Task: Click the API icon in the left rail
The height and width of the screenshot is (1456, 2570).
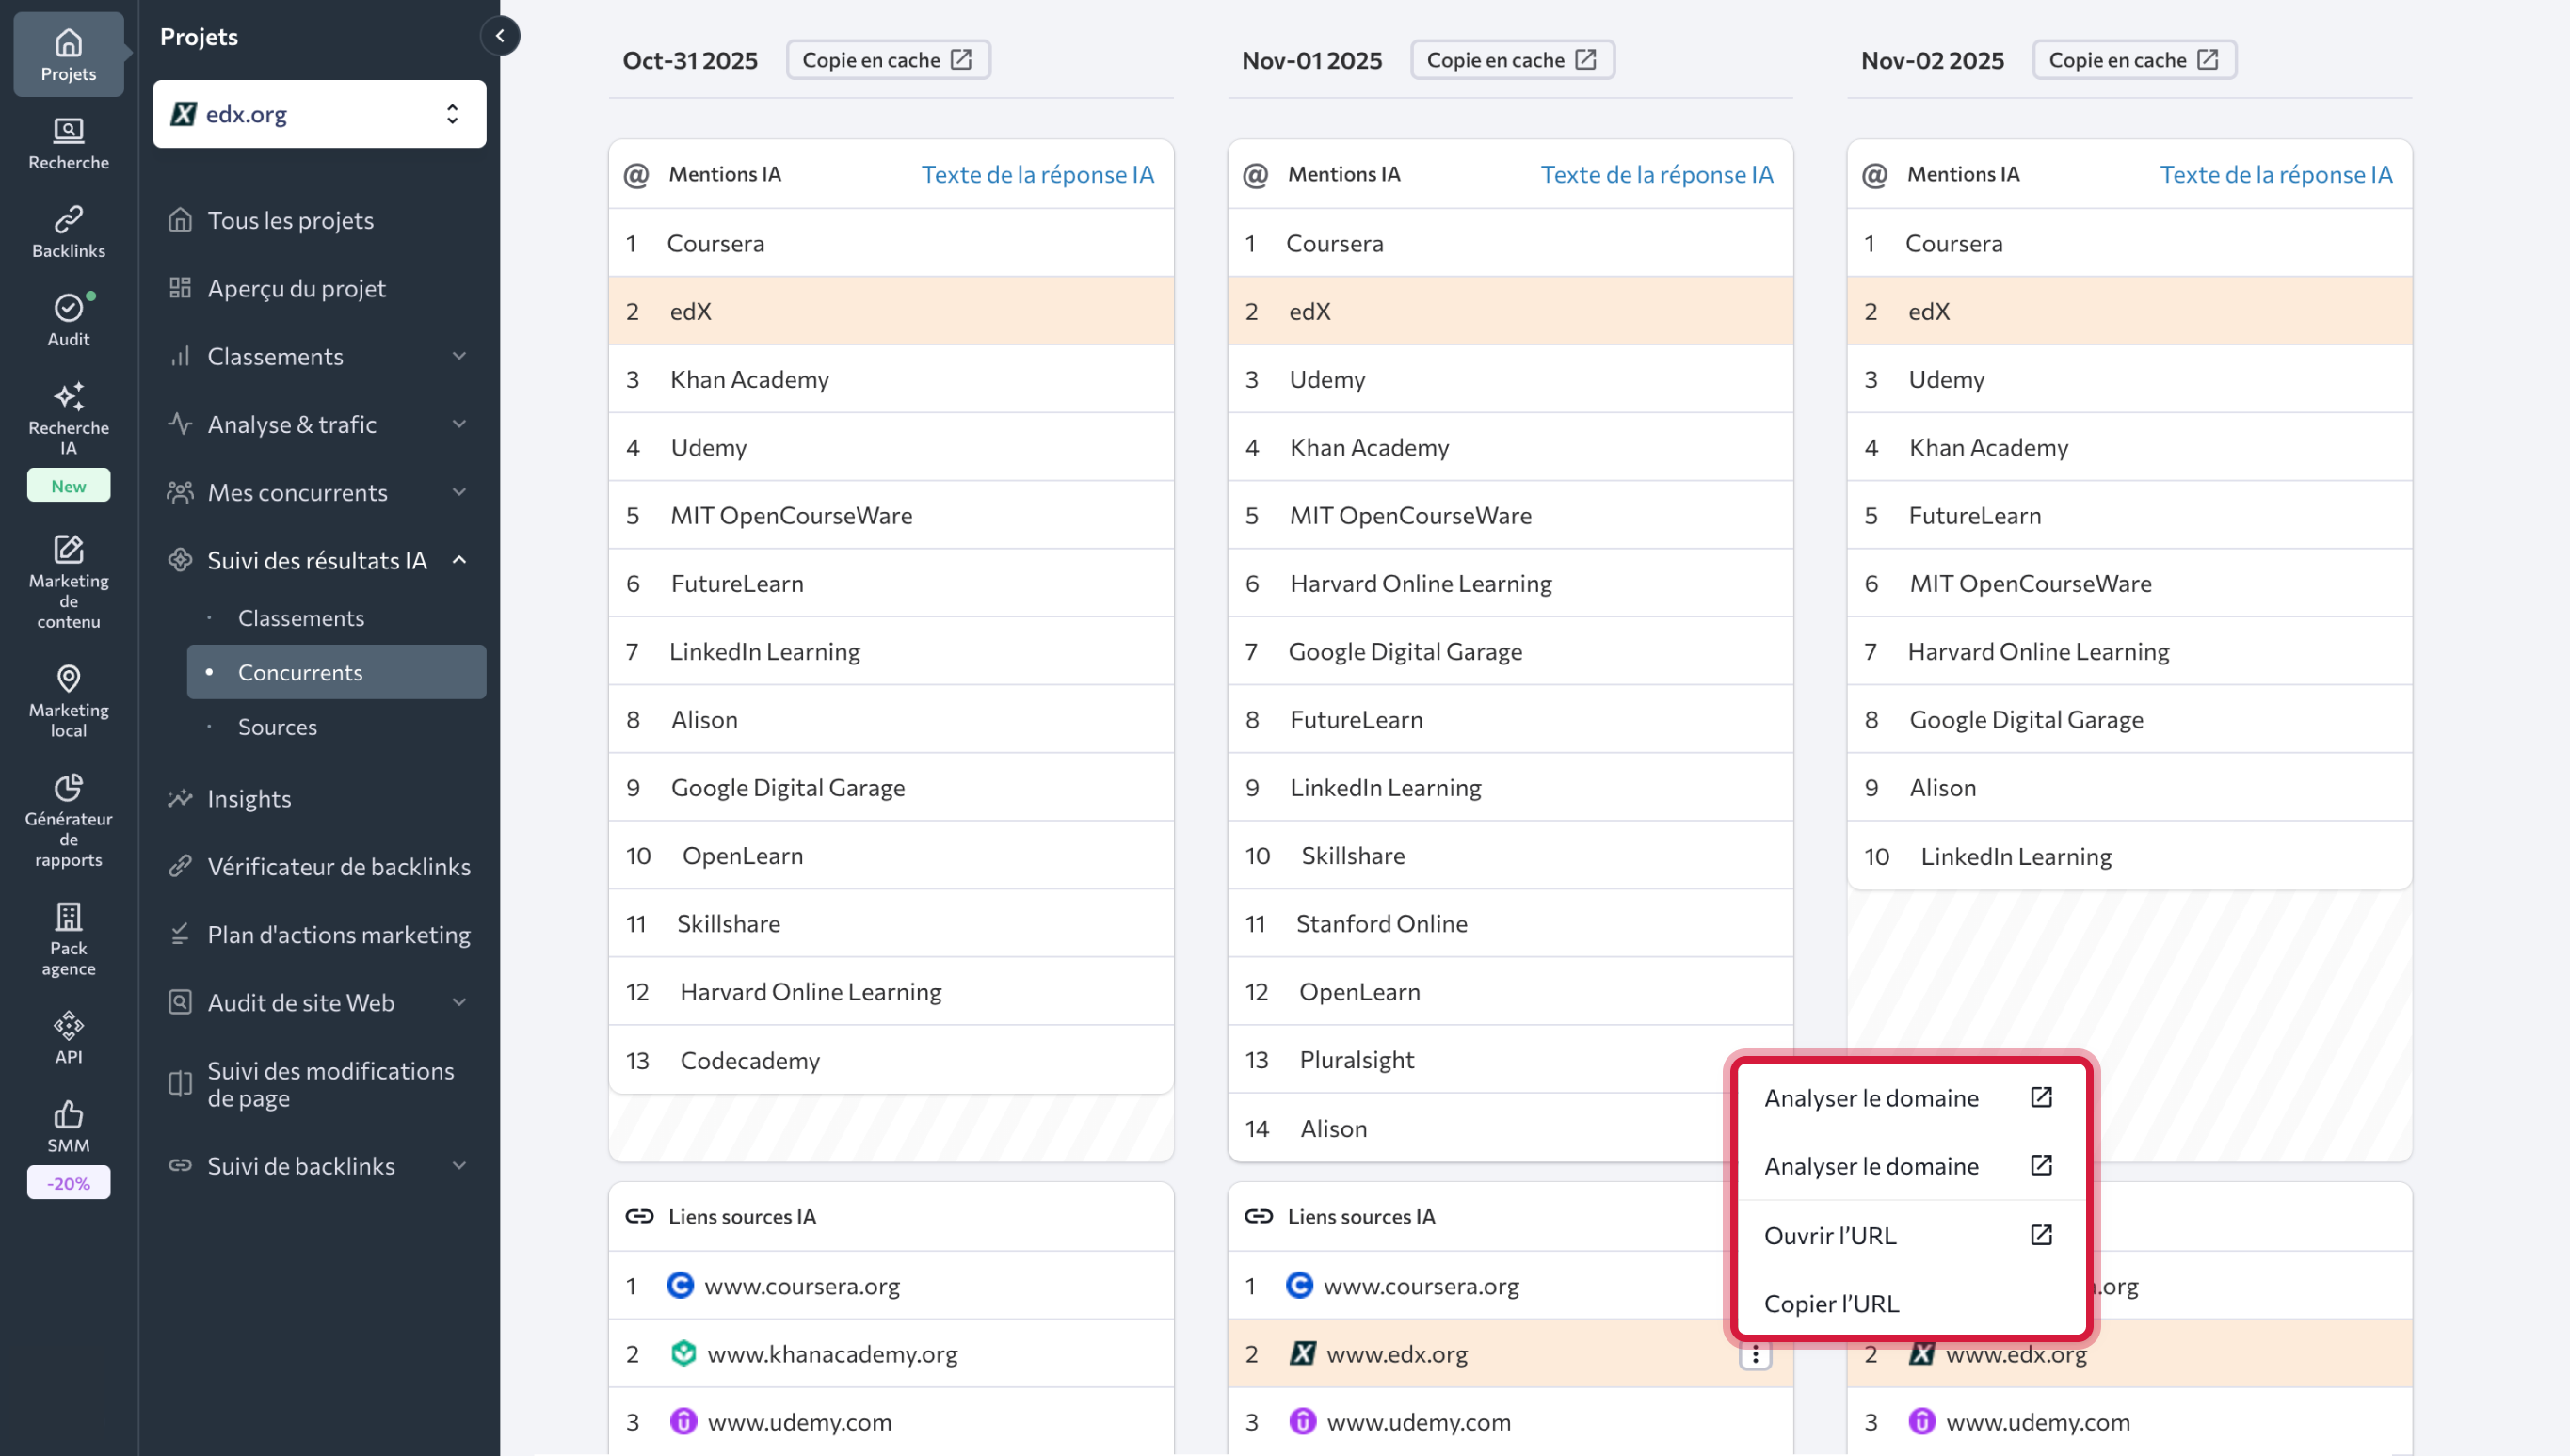Action: pos(68,1037)
